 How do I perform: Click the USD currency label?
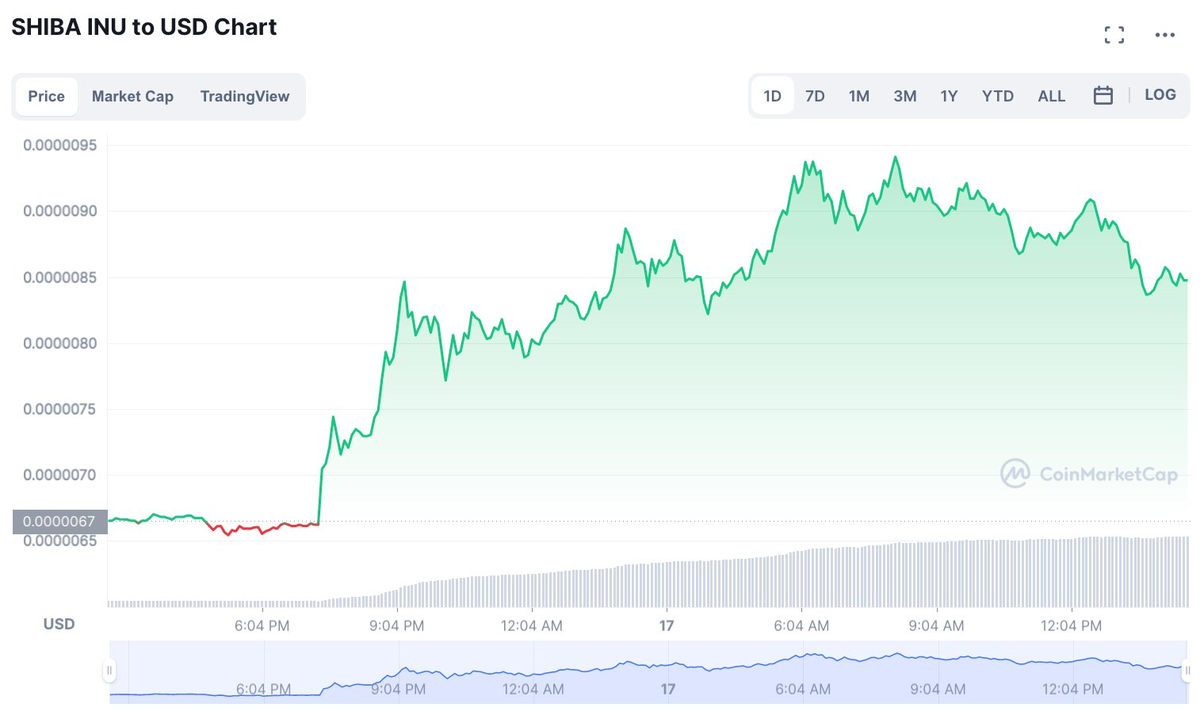[59, 623]
